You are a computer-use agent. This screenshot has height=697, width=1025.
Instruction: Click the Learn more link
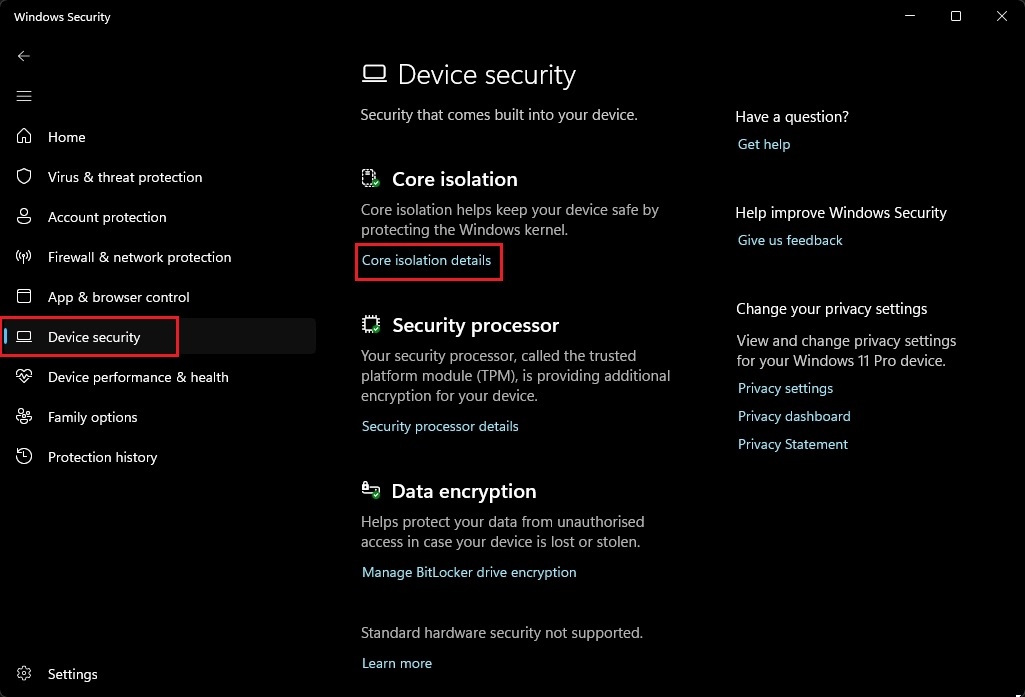click(397, 663)
